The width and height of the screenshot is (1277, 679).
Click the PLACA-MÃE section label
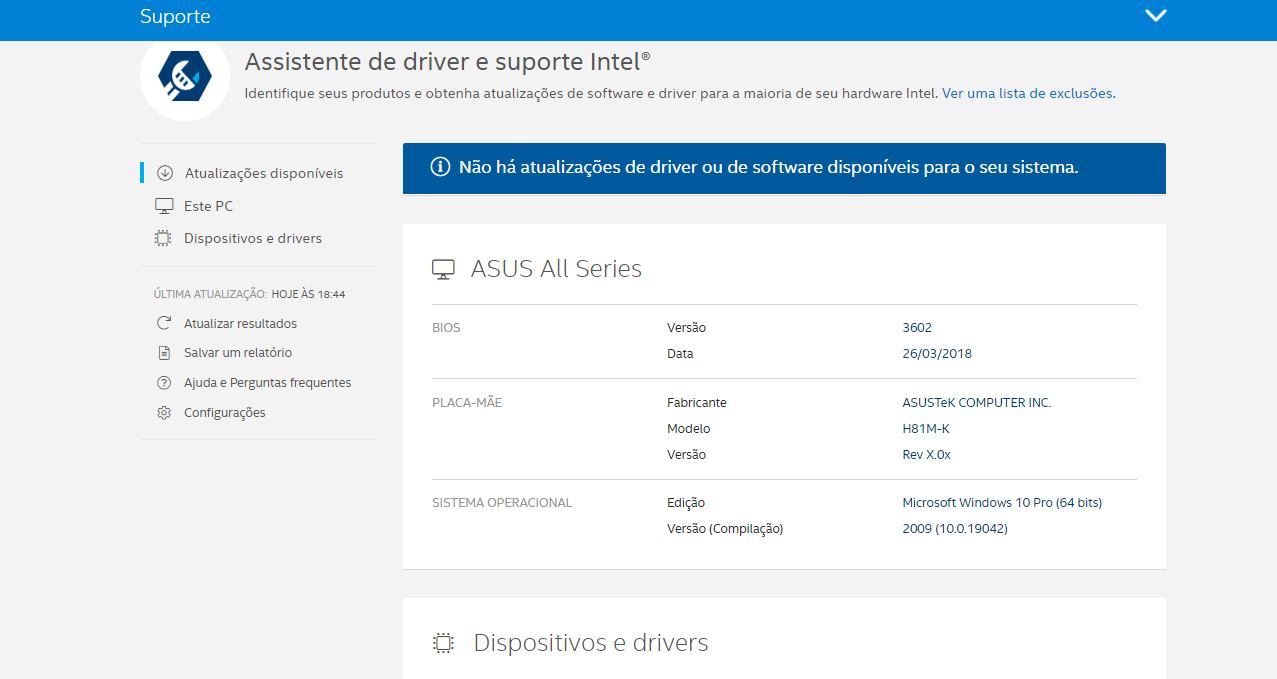pos(467,402)
